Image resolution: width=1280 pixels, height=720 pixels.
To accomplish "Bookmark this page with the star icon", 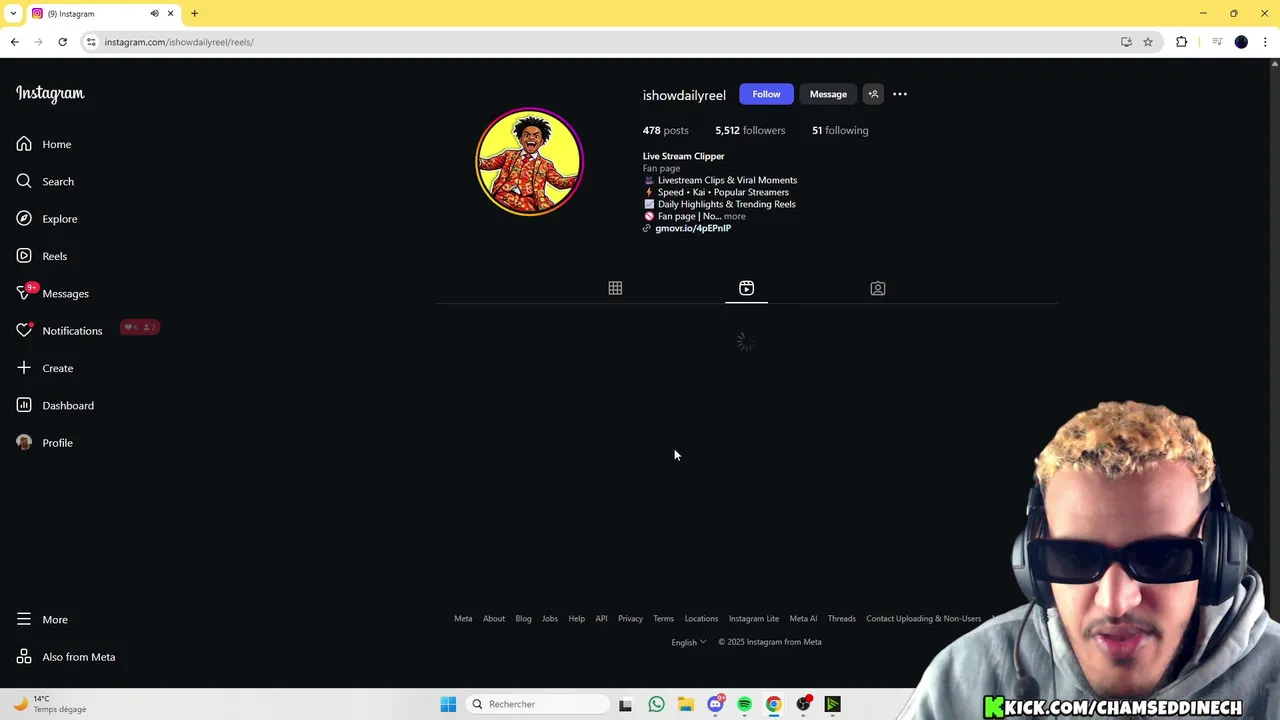I will [x=1148, y=42].
